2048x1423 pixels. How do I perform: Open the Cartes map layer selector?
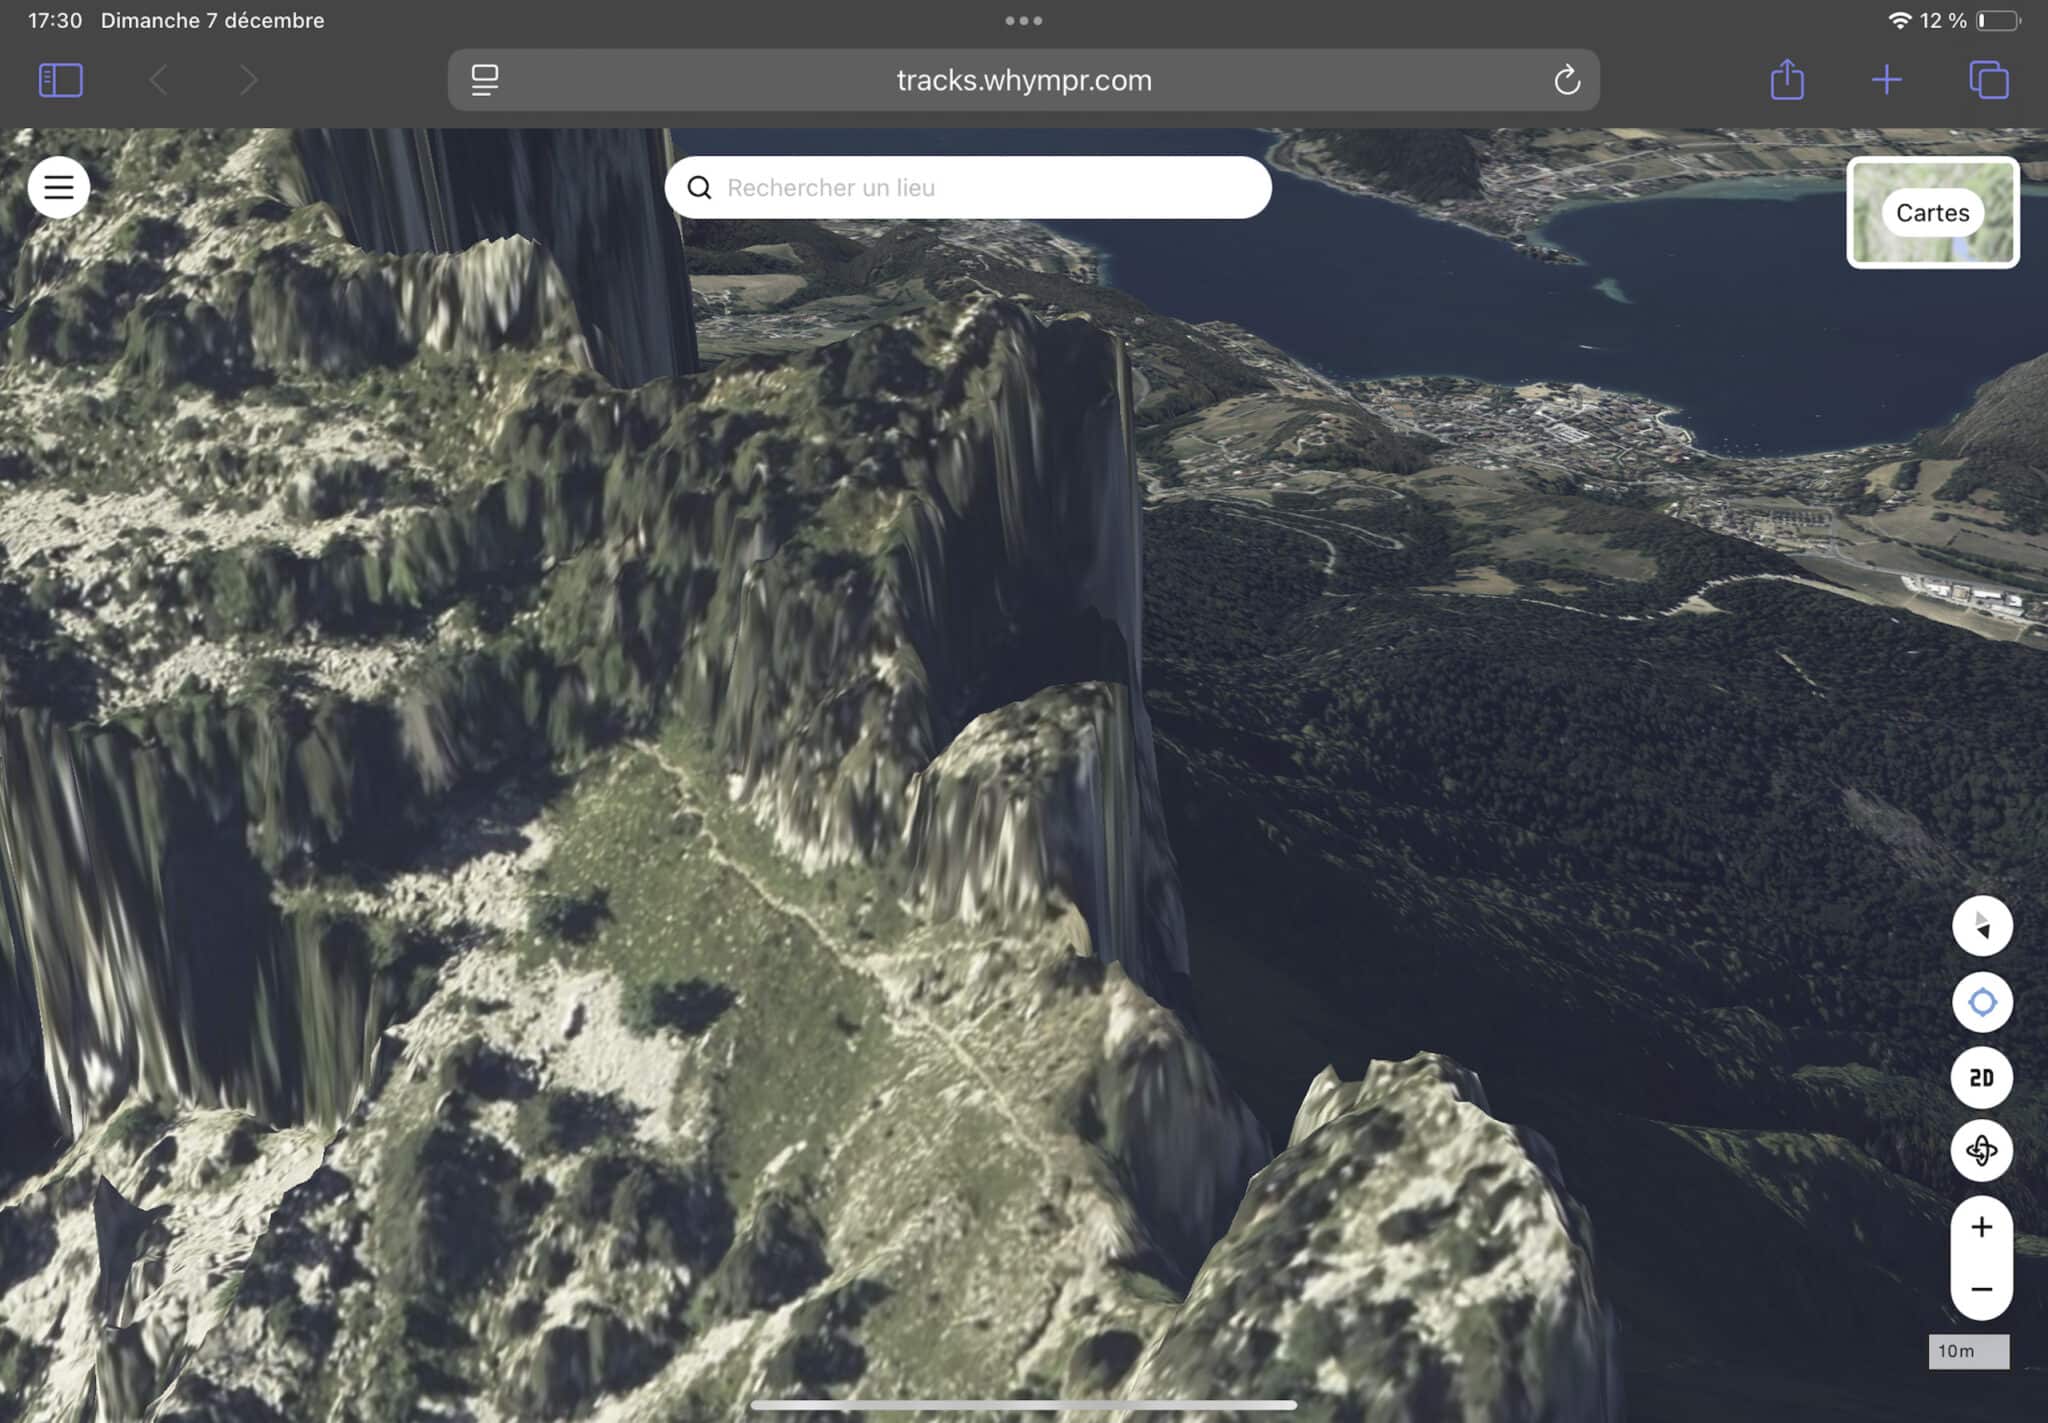click(x=1932, y=213)
